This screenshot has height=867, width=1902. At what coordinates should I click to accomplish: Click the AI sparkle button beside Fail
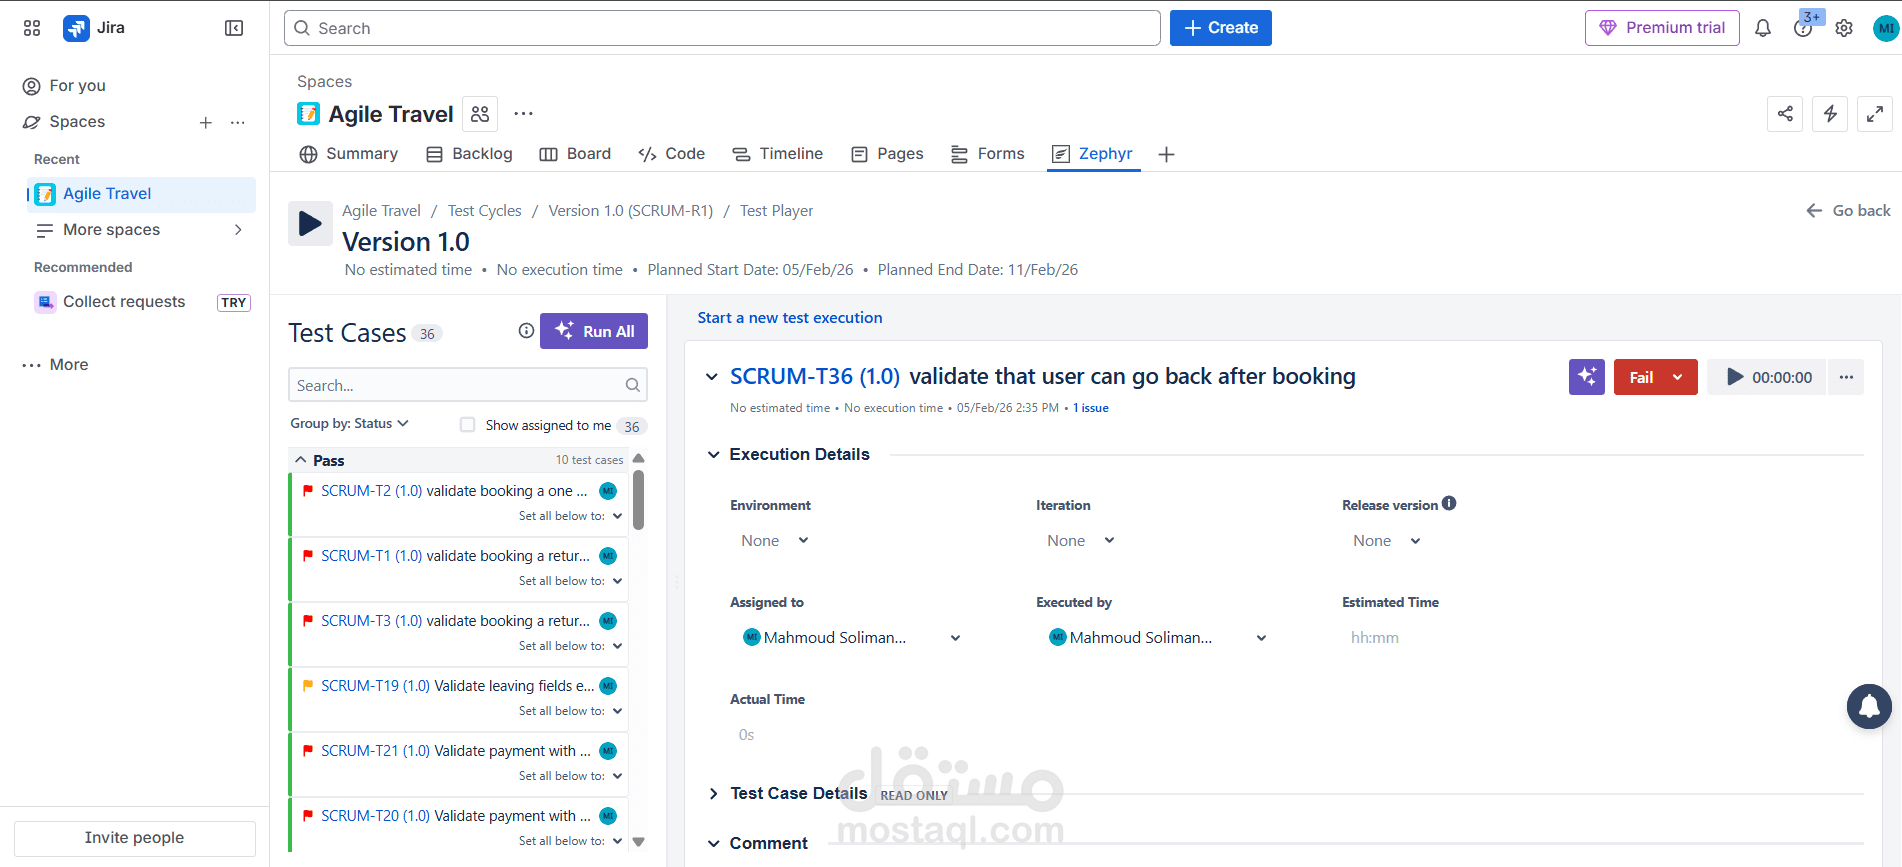click(1587, 377)
